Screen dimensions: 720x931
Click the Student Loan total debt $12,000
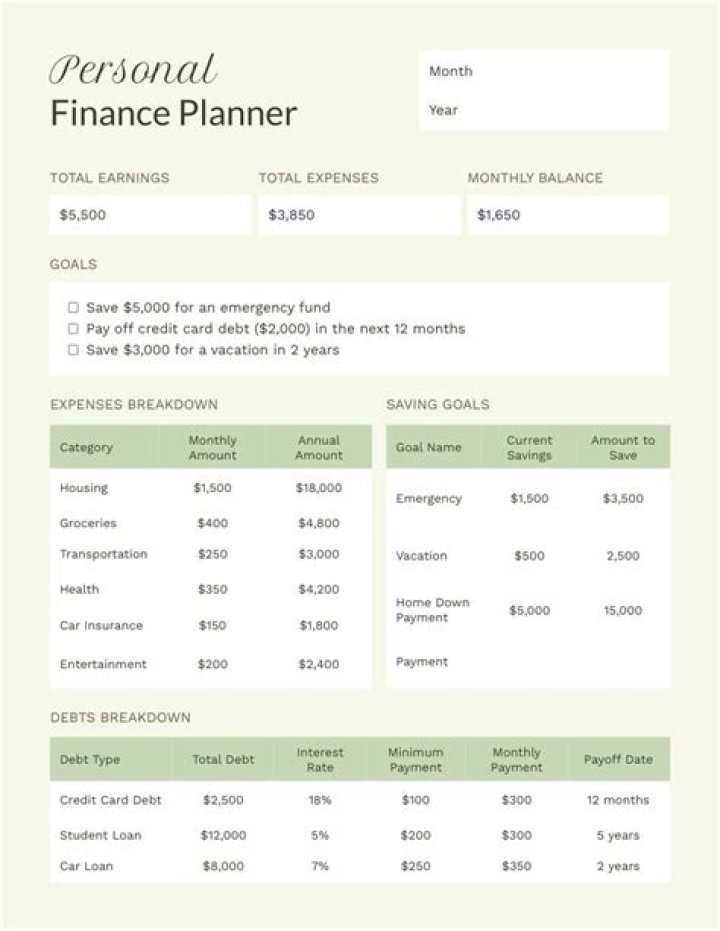pyautogui.click(x=223, y=835)
